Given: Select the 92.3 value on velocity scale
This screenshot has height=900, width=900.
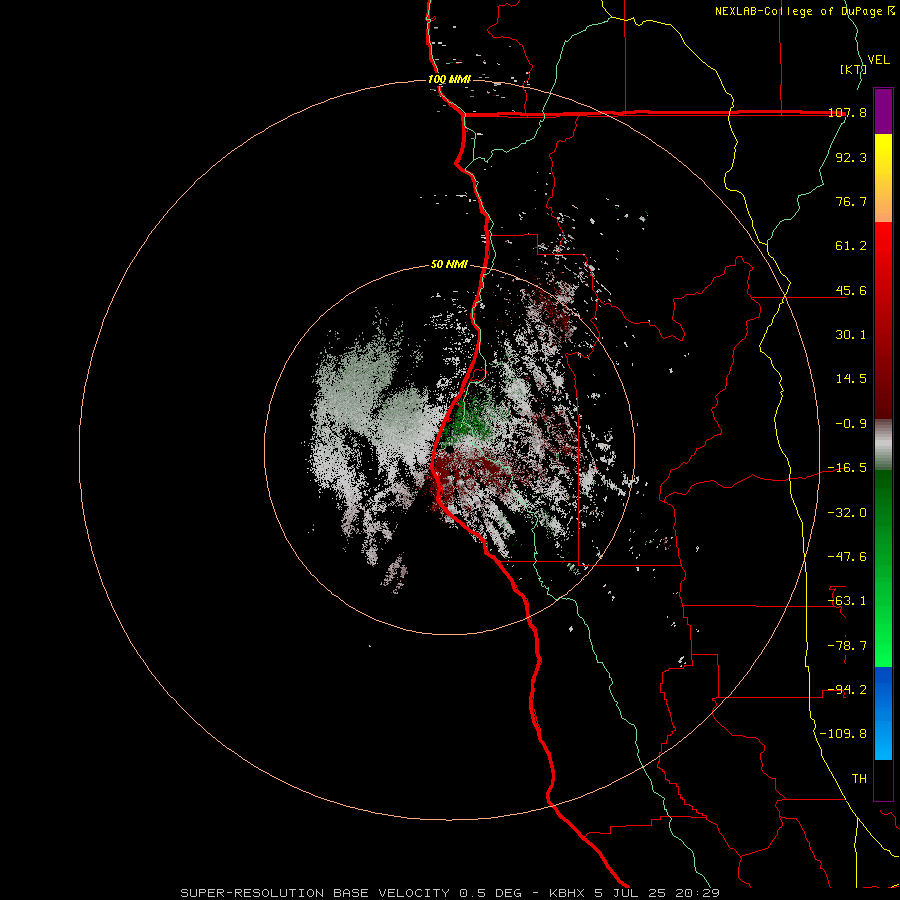Looking at the screenshot, I should click(851, 157).
